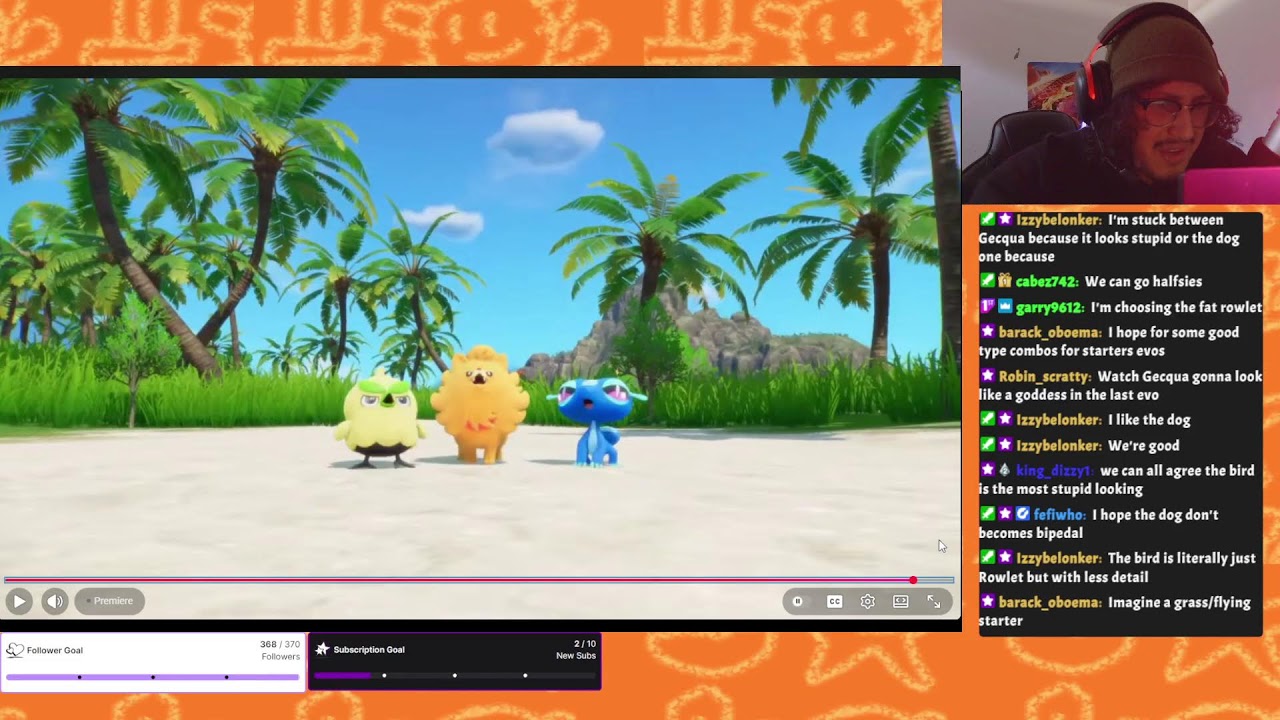Click Izzybelonker's name on "I like the dog"
Viewport: 1280px width, 720px height.
[1058, 420]
